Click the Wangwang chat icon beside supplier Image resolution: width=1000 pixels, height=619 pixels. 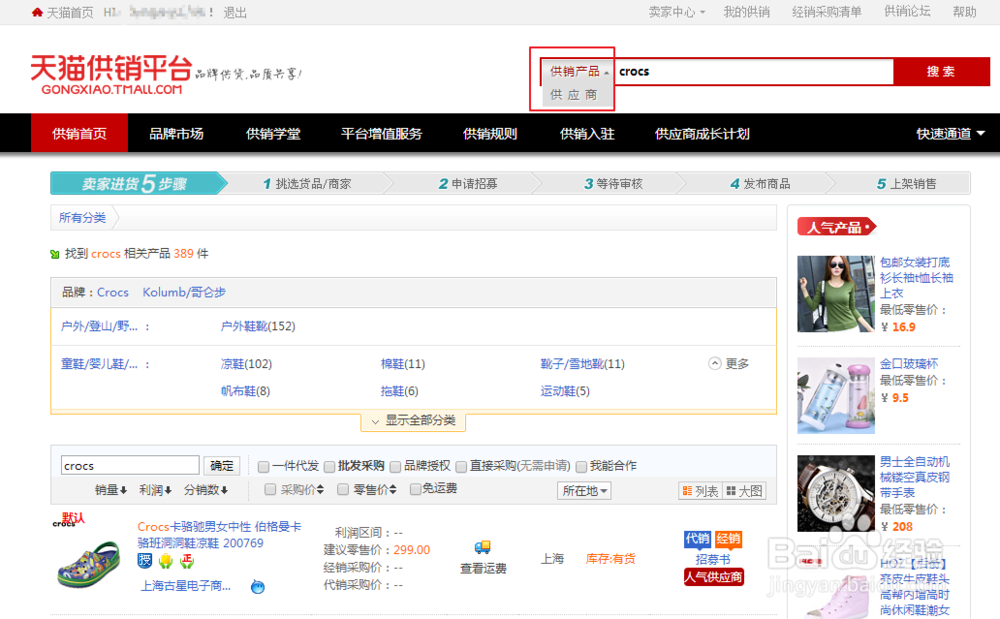258,586
